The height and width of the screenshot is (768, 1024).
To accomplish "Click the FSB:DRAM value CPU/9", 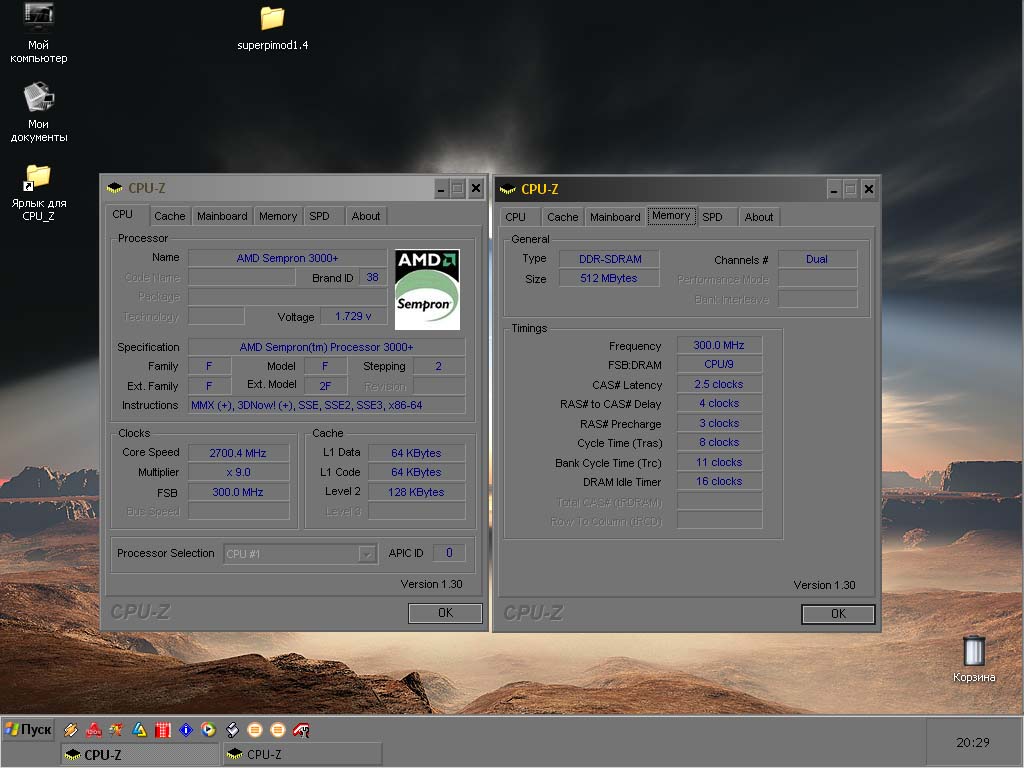I will pos(719,364).
